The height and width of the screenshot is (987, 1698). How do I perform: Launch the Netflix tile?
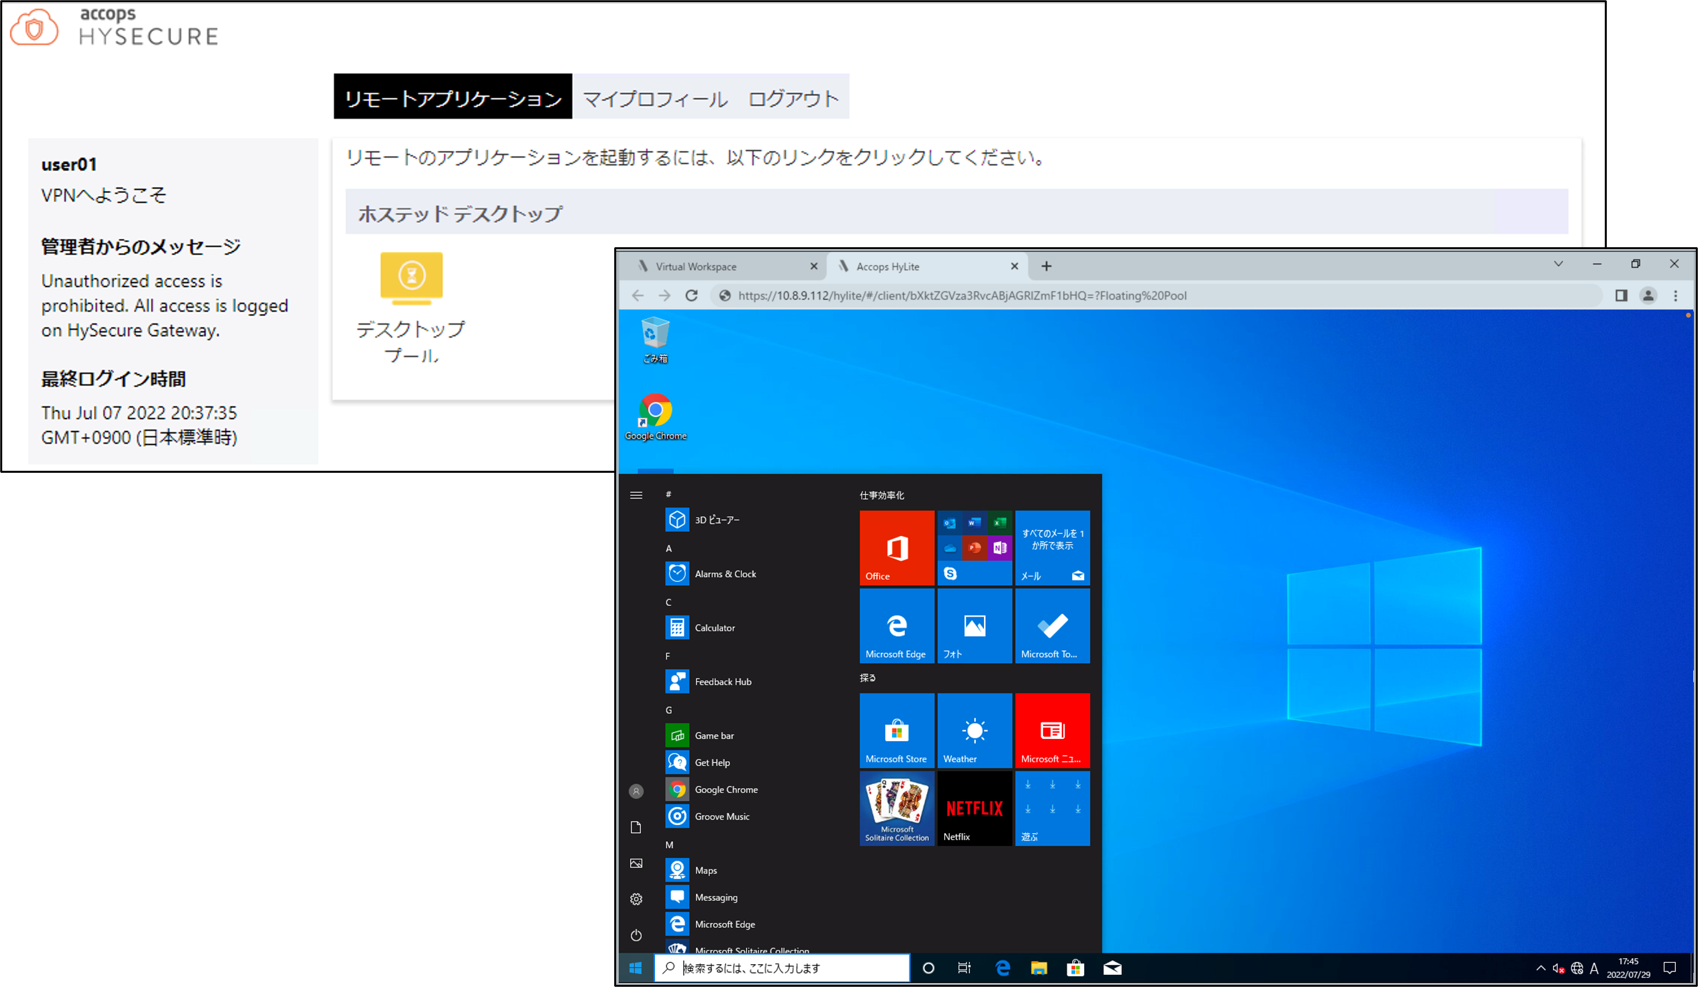(975, 809)
